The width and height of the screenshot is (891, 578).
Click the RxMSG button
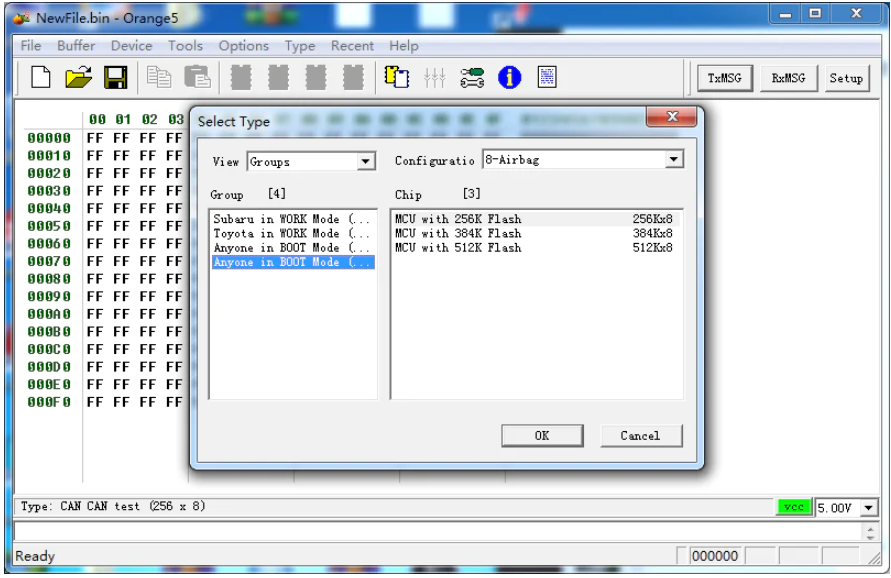(788, 78)
